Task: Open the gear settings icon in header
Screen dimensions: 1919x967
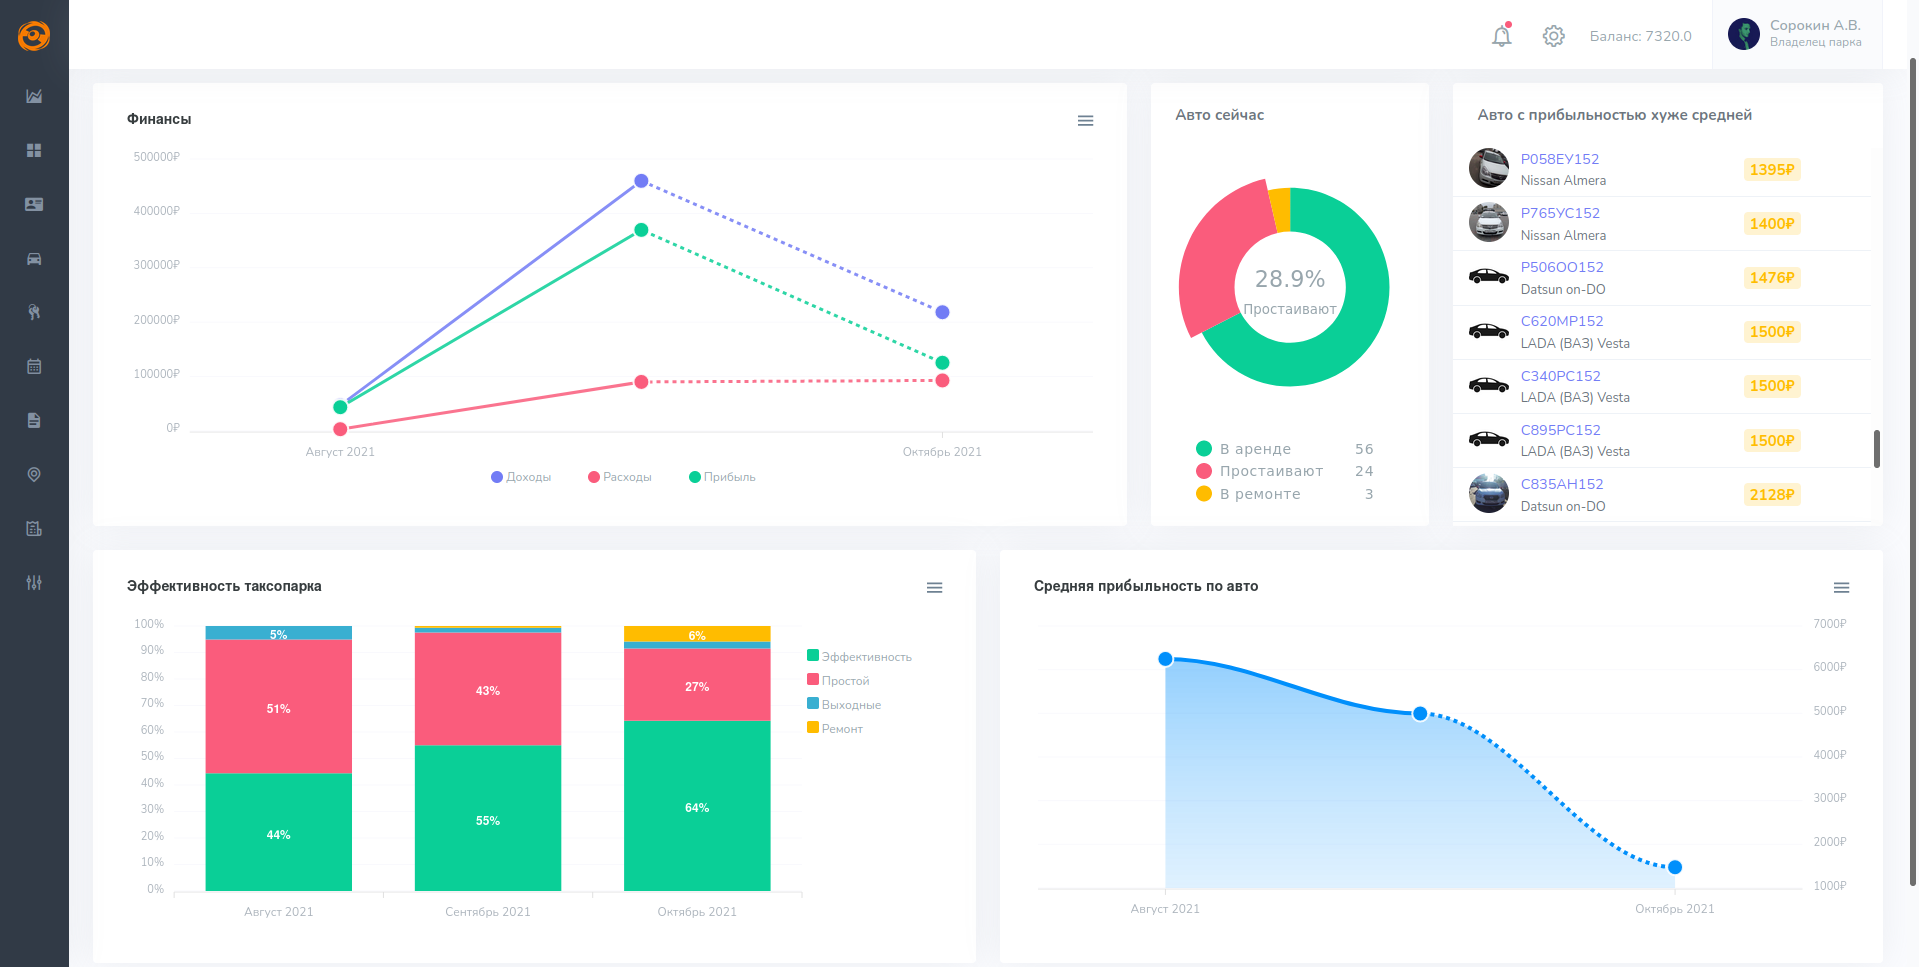Action: point(1553,36)
